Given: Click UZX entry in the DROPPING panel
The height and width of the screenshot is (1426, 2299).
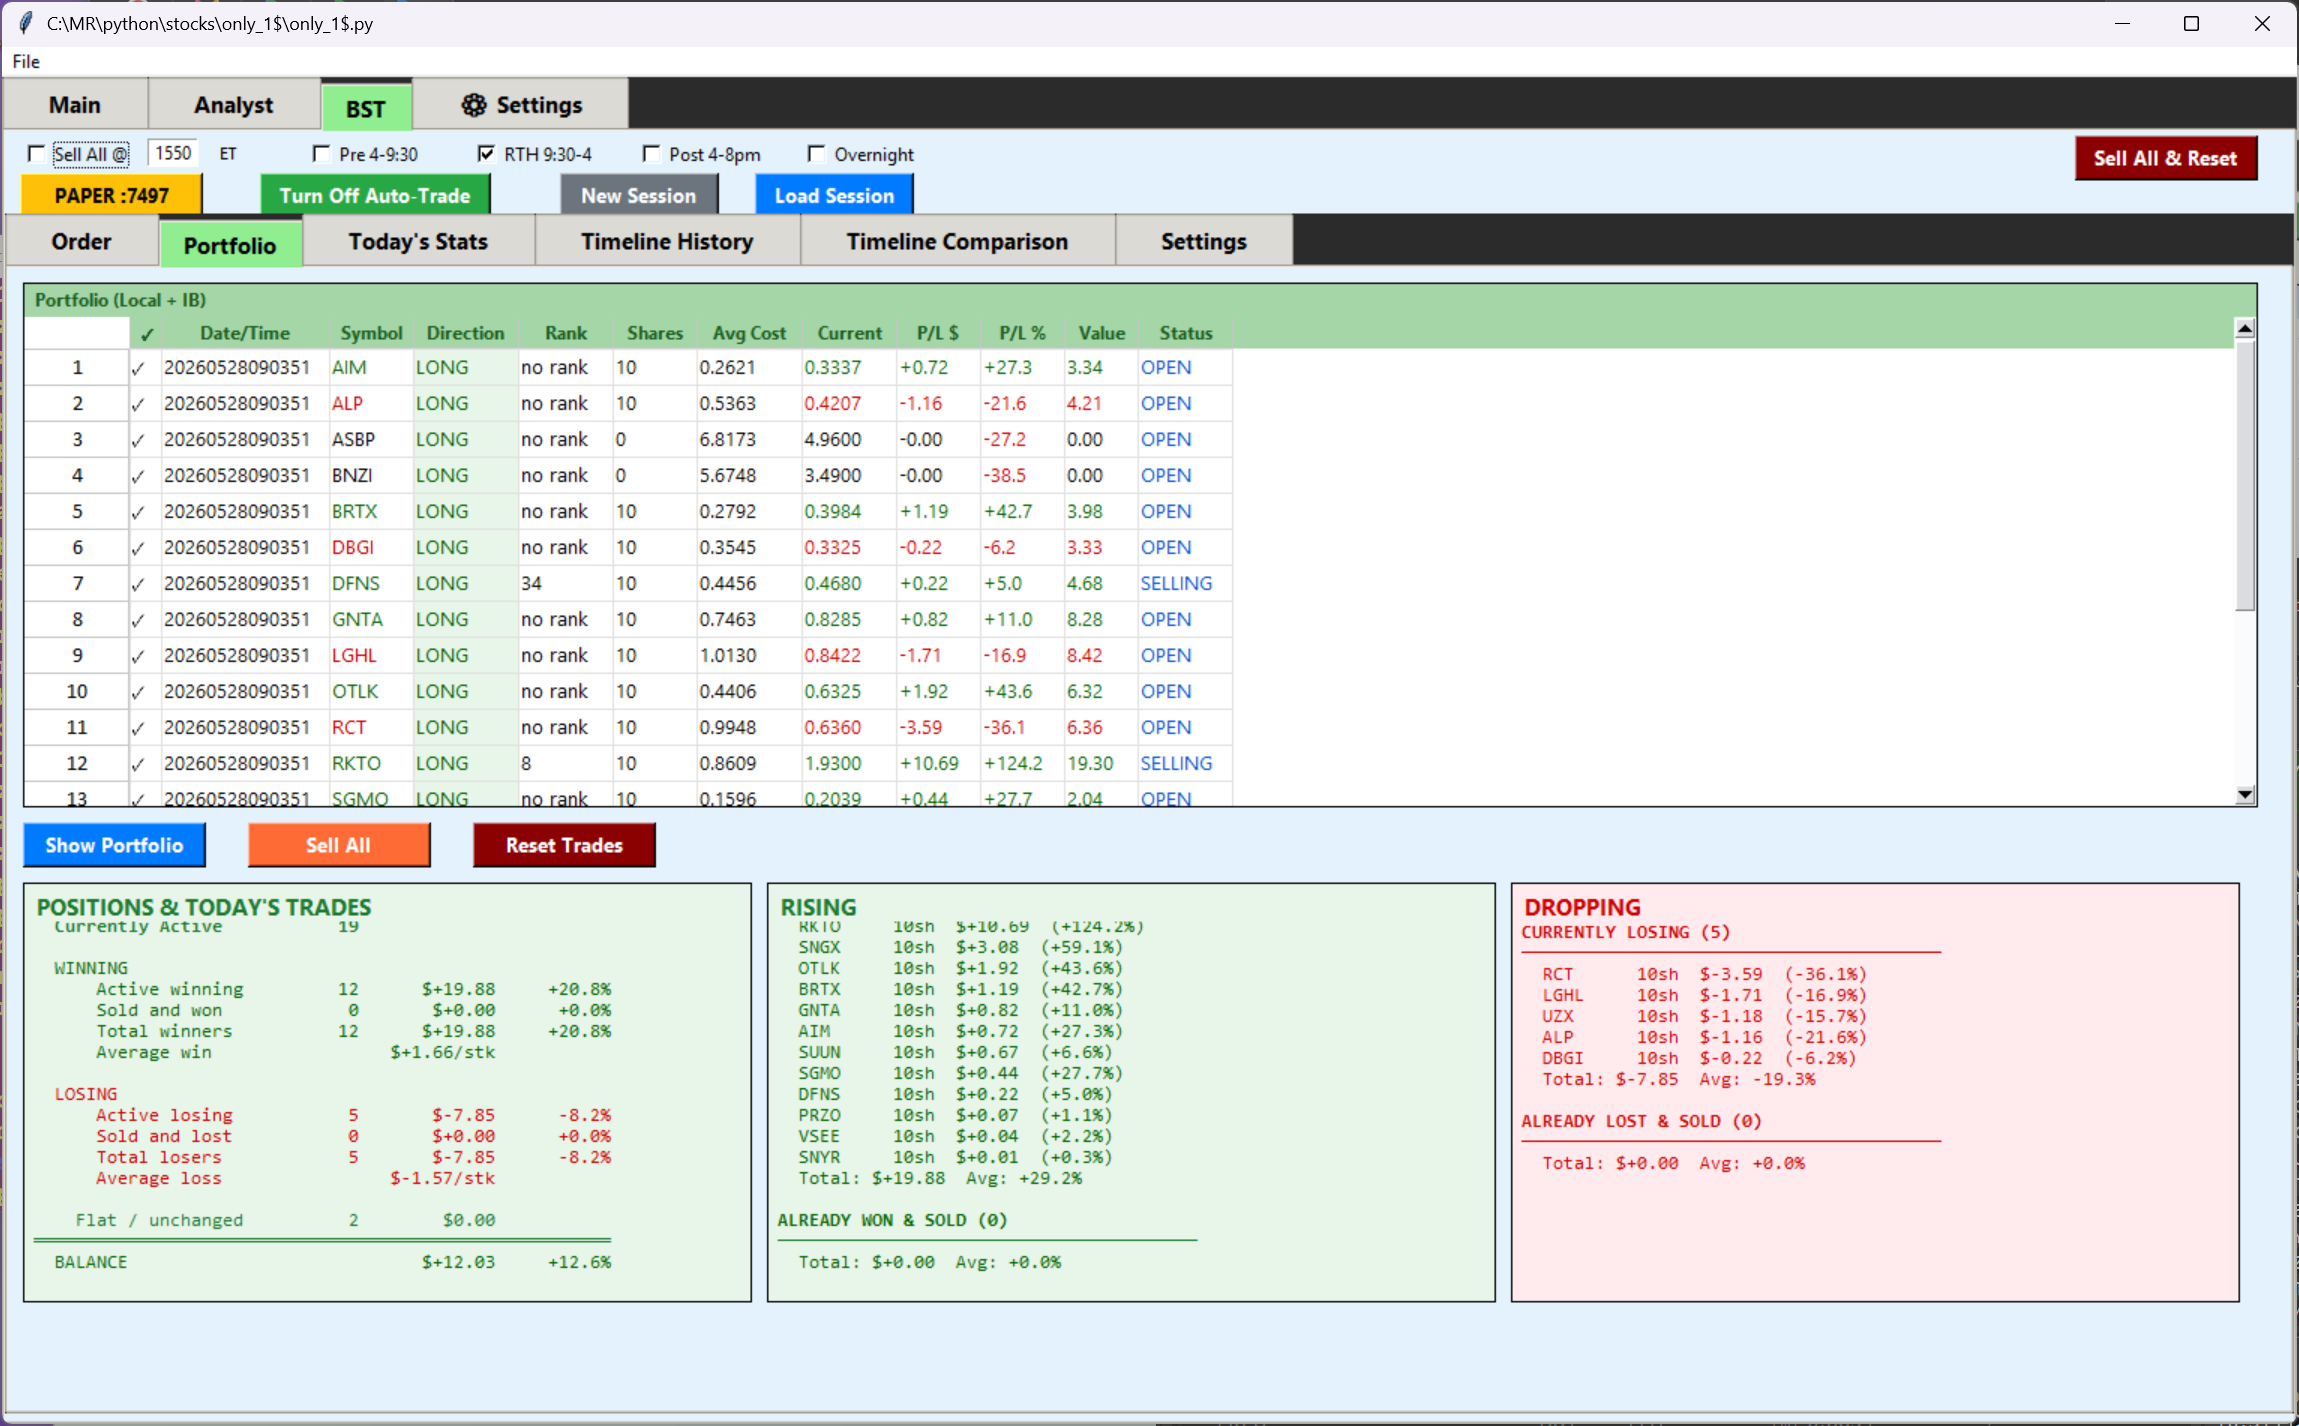Looking at the screenshot, I should pos(1703,1016).
